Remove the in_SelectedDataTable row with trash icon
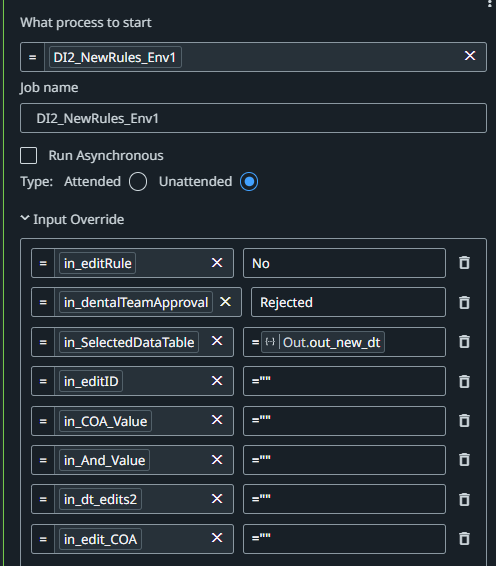The image size is (496, 566). [x=464, y=341]
